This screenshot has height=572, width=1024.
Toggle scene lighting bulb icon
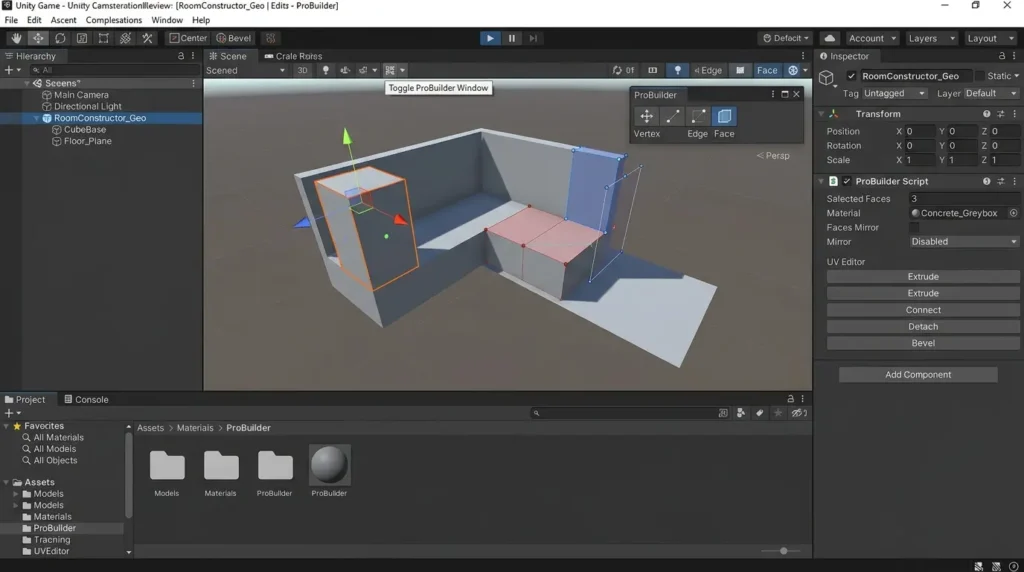pos(325,70)
